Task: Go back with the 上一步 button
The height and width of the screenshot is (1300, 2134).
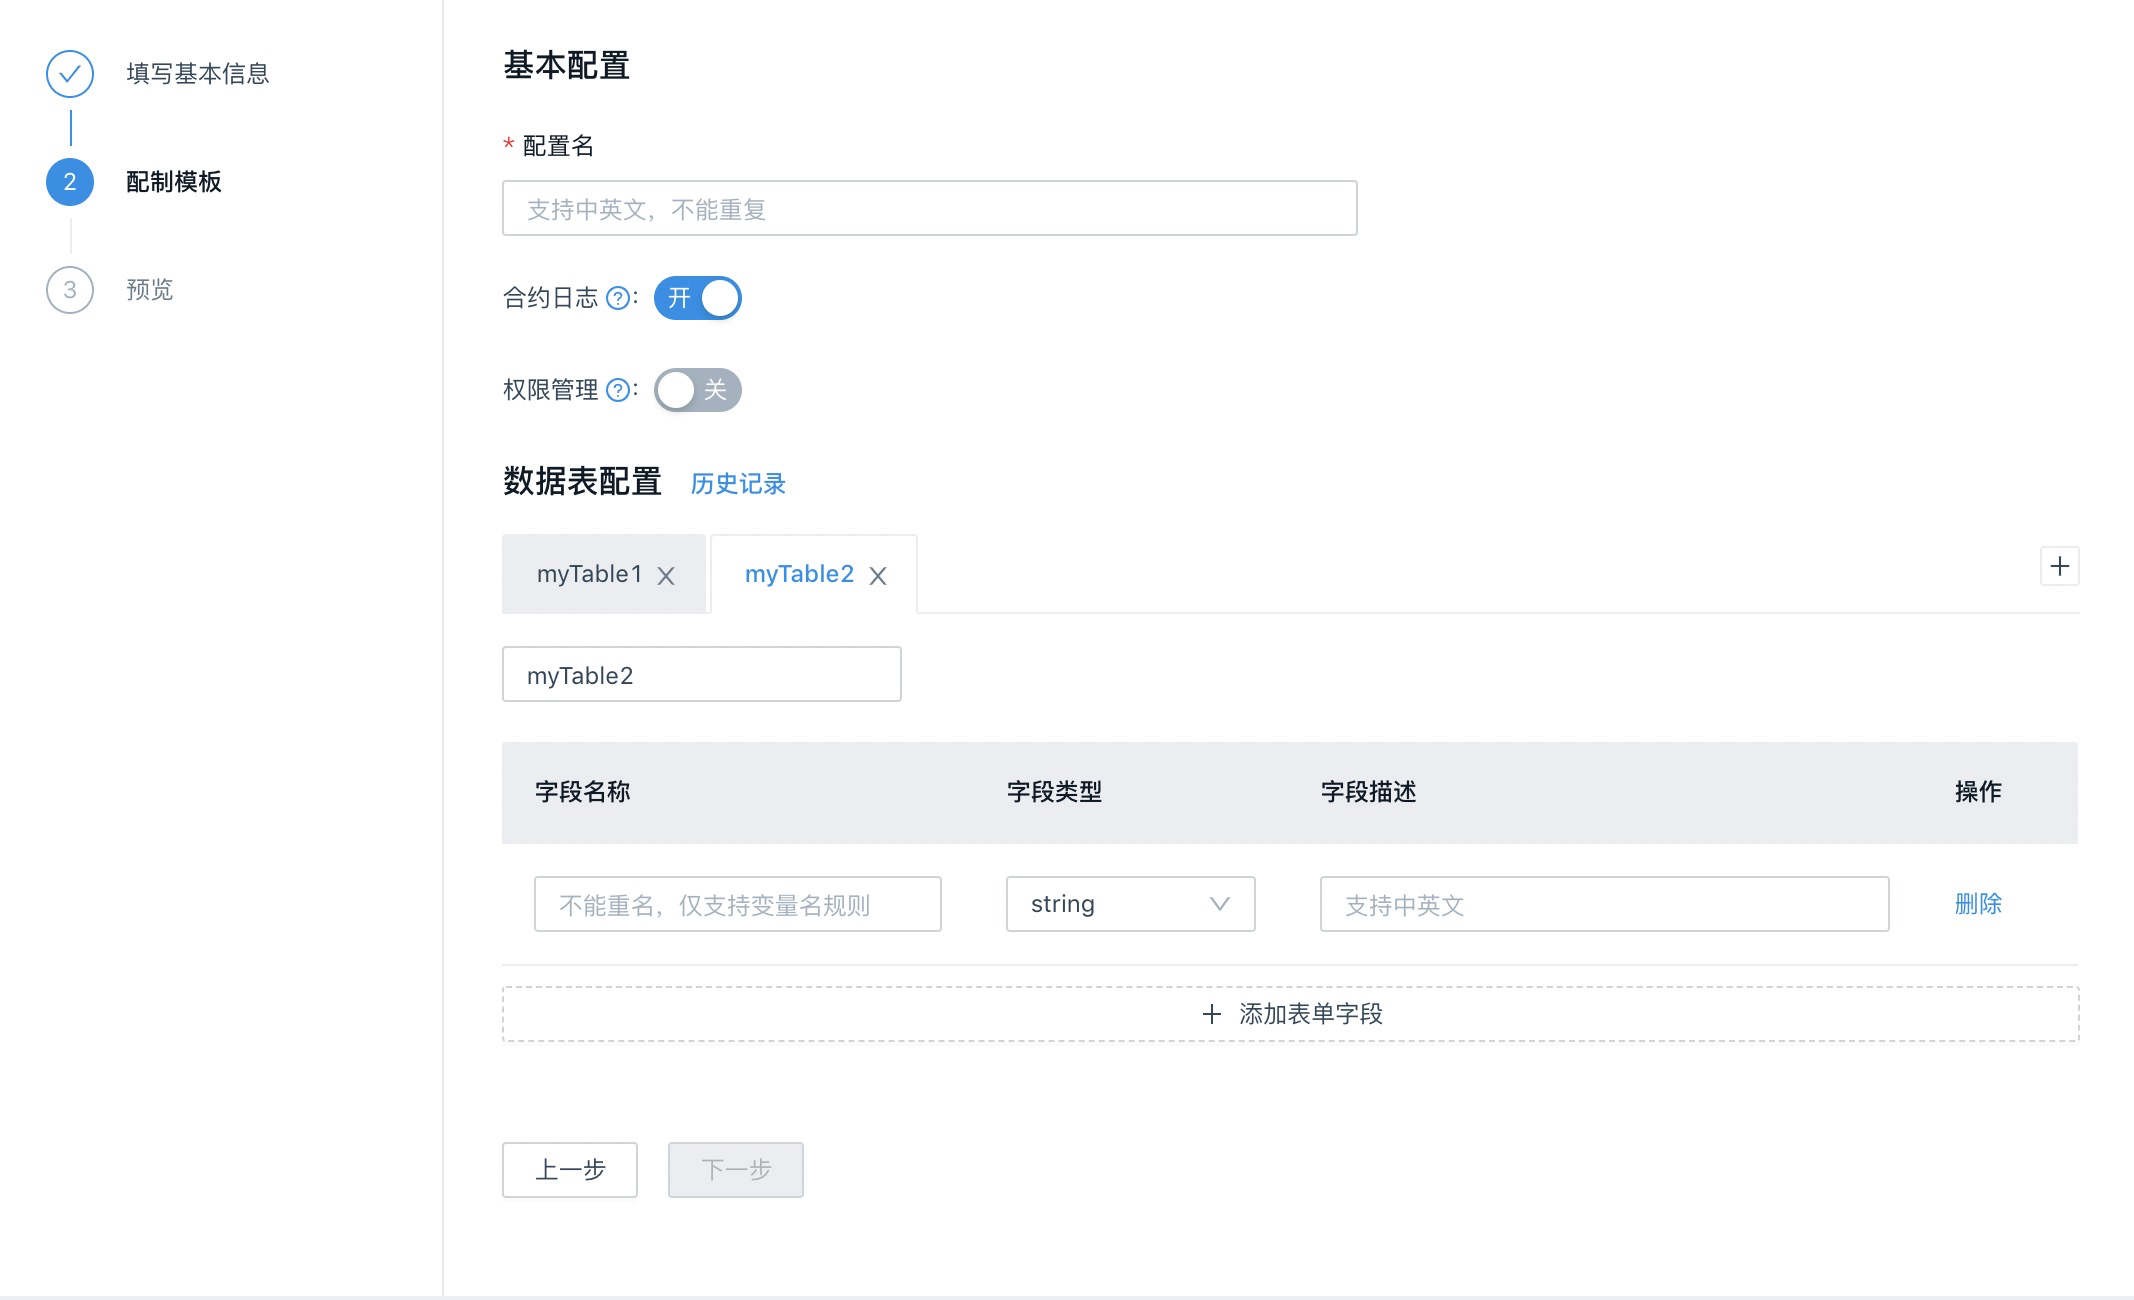Action: 570,1170
